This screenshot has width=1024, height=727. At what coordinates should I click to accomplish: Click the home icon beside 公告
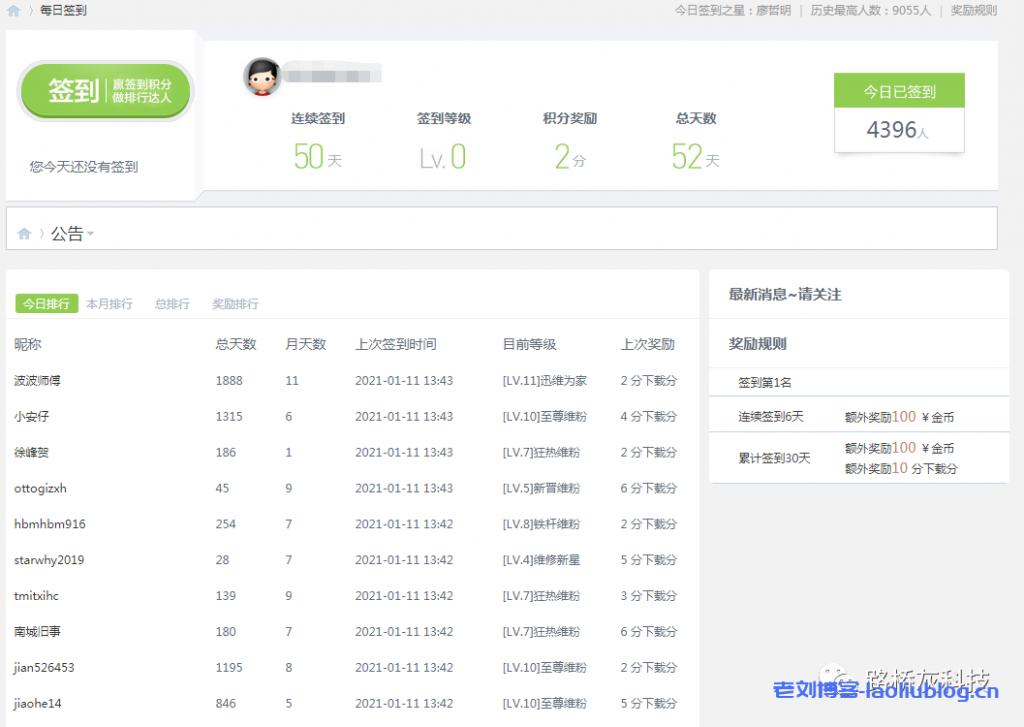24,234
